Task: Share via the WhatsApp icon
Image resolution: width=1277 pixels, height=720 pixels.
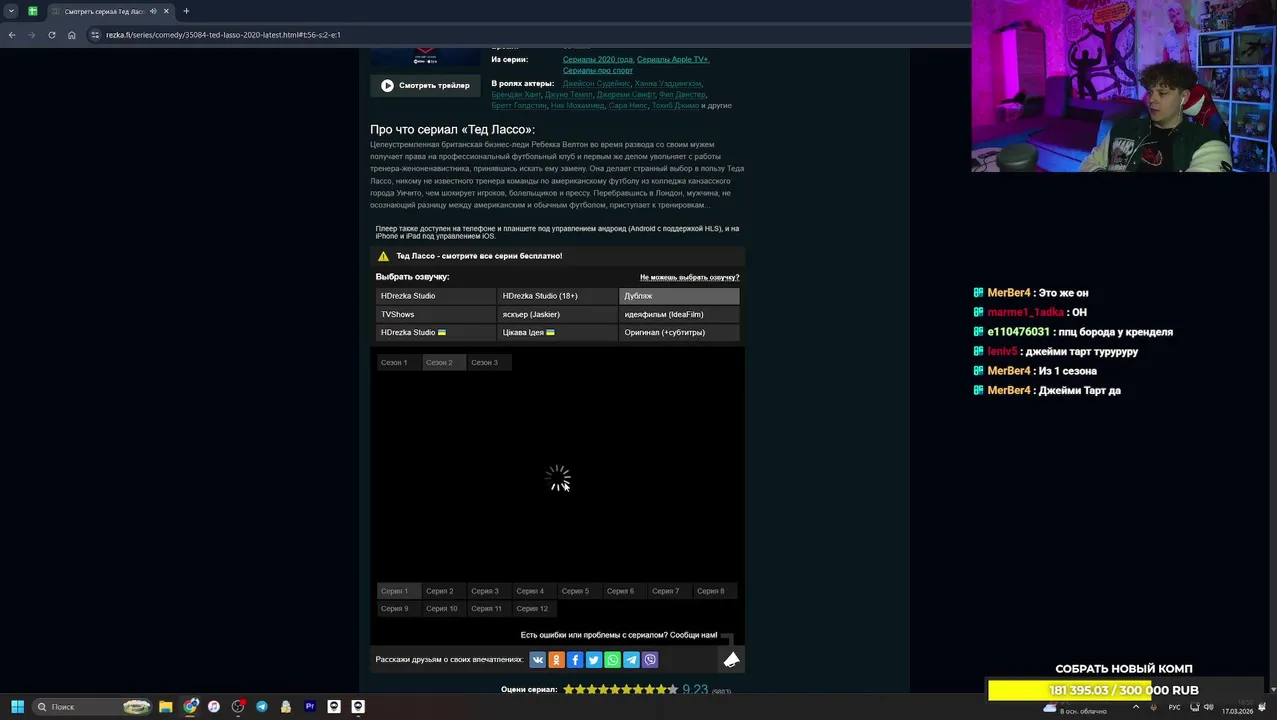Action: click(x=612, y=660)
